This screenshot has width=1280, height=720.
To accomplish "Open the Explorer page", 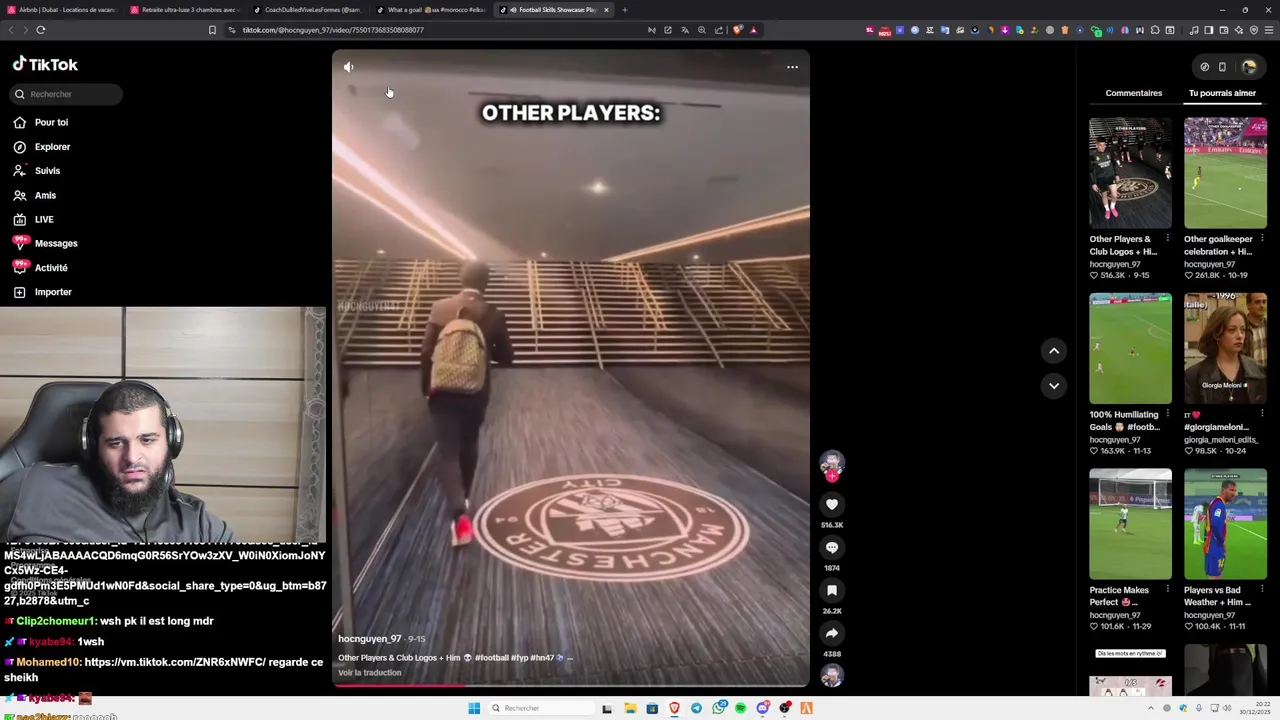I will coord(42,147).
